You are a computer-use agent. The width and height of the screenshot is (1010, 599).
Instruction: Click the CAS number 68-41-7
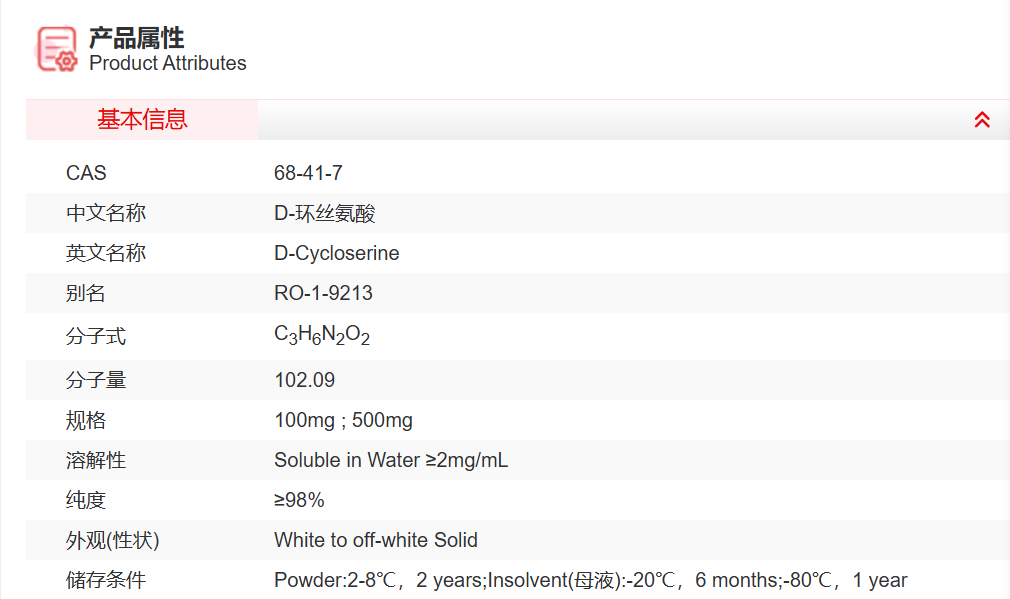click(x=308, y=173)
